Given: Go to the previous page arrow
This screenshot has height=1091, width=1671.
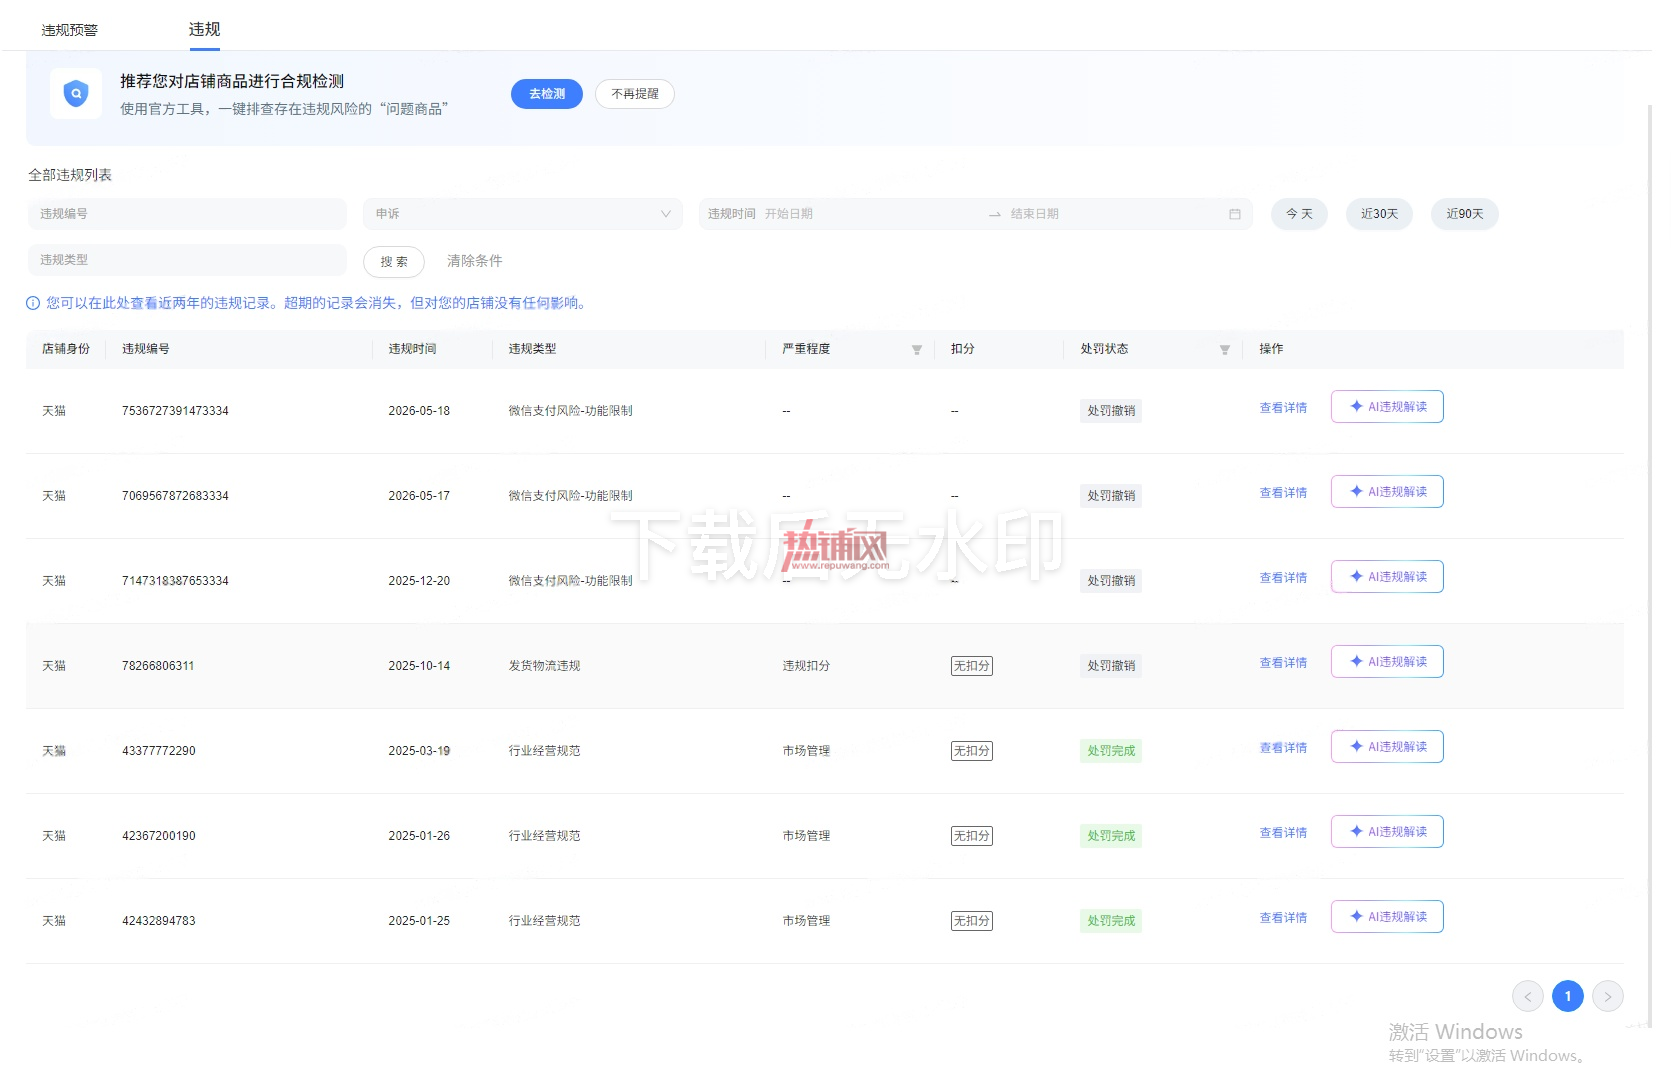Looking at the screenshot, I should point(1528,996).
